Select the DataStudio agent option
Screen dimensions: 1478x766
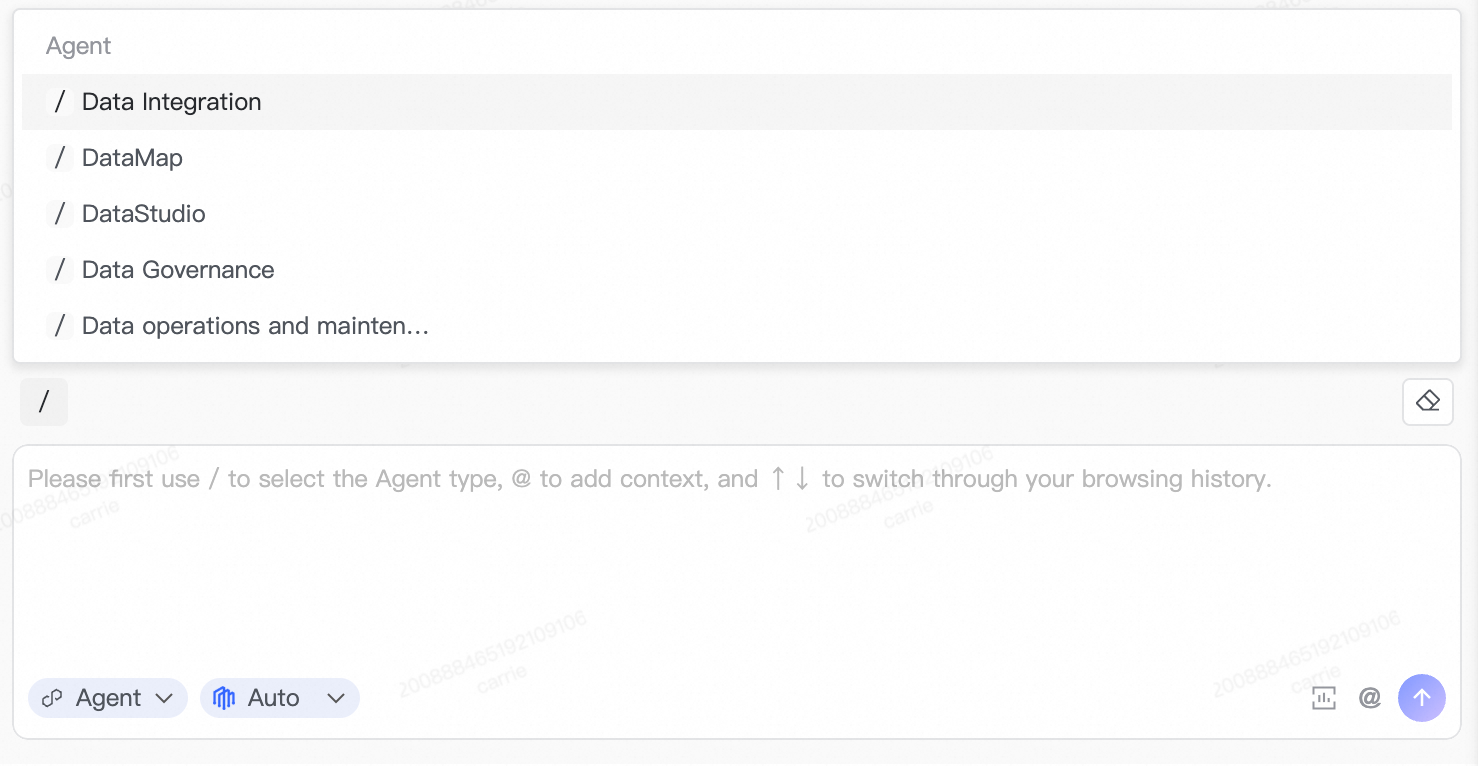[144, 214]
